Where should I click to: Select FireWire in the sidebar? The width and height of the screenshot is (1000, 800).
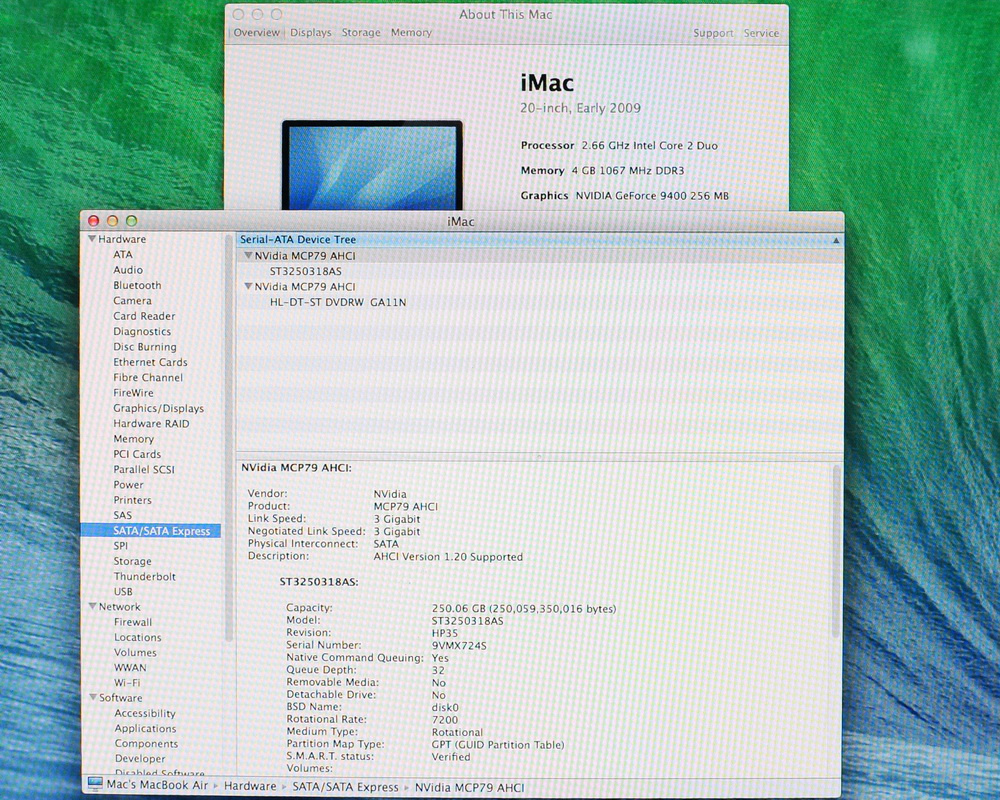pos(133,392)
